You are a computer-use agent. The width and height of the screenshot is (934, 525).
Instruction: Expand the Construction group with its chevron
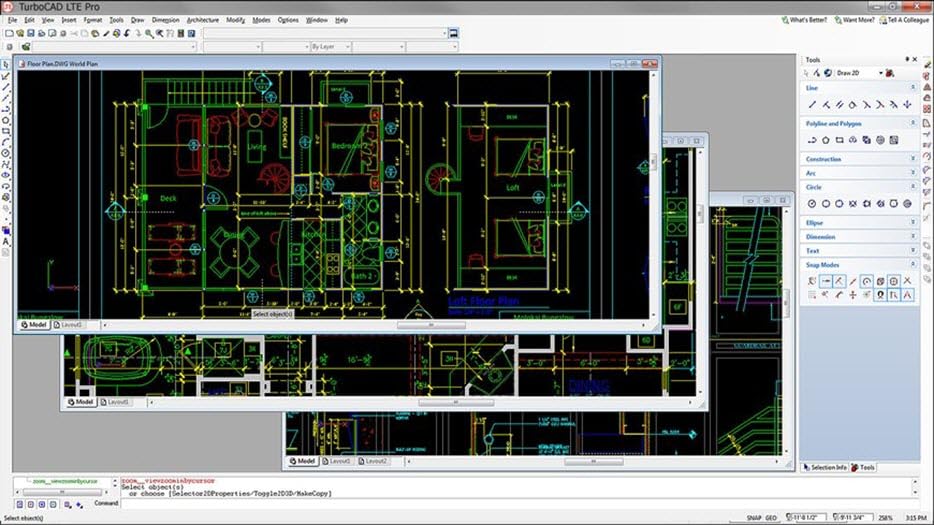tap(913, 159)
